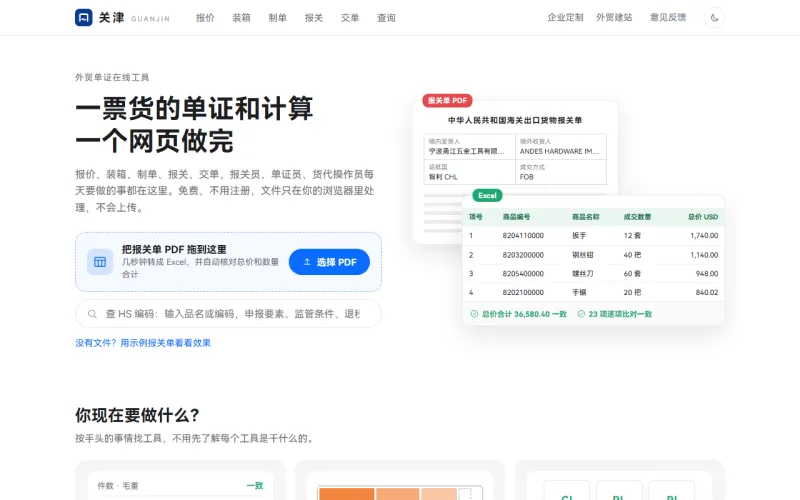Click the green Excel badge
The image size is (800, 500).
[x=487, y=195]
